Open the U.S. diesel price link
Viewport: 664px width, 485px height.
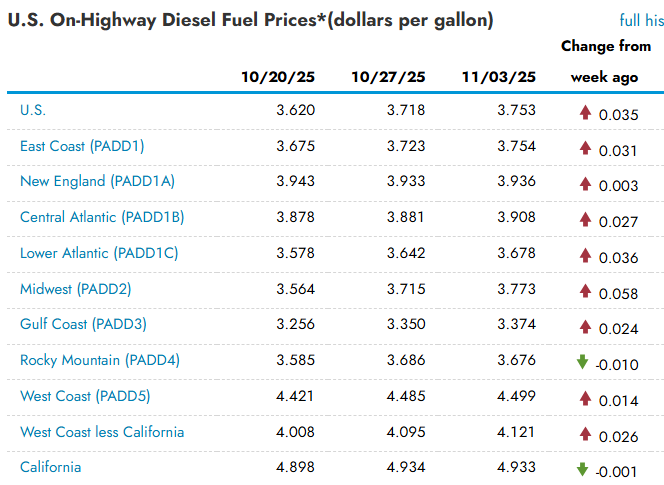click(33, 111)
